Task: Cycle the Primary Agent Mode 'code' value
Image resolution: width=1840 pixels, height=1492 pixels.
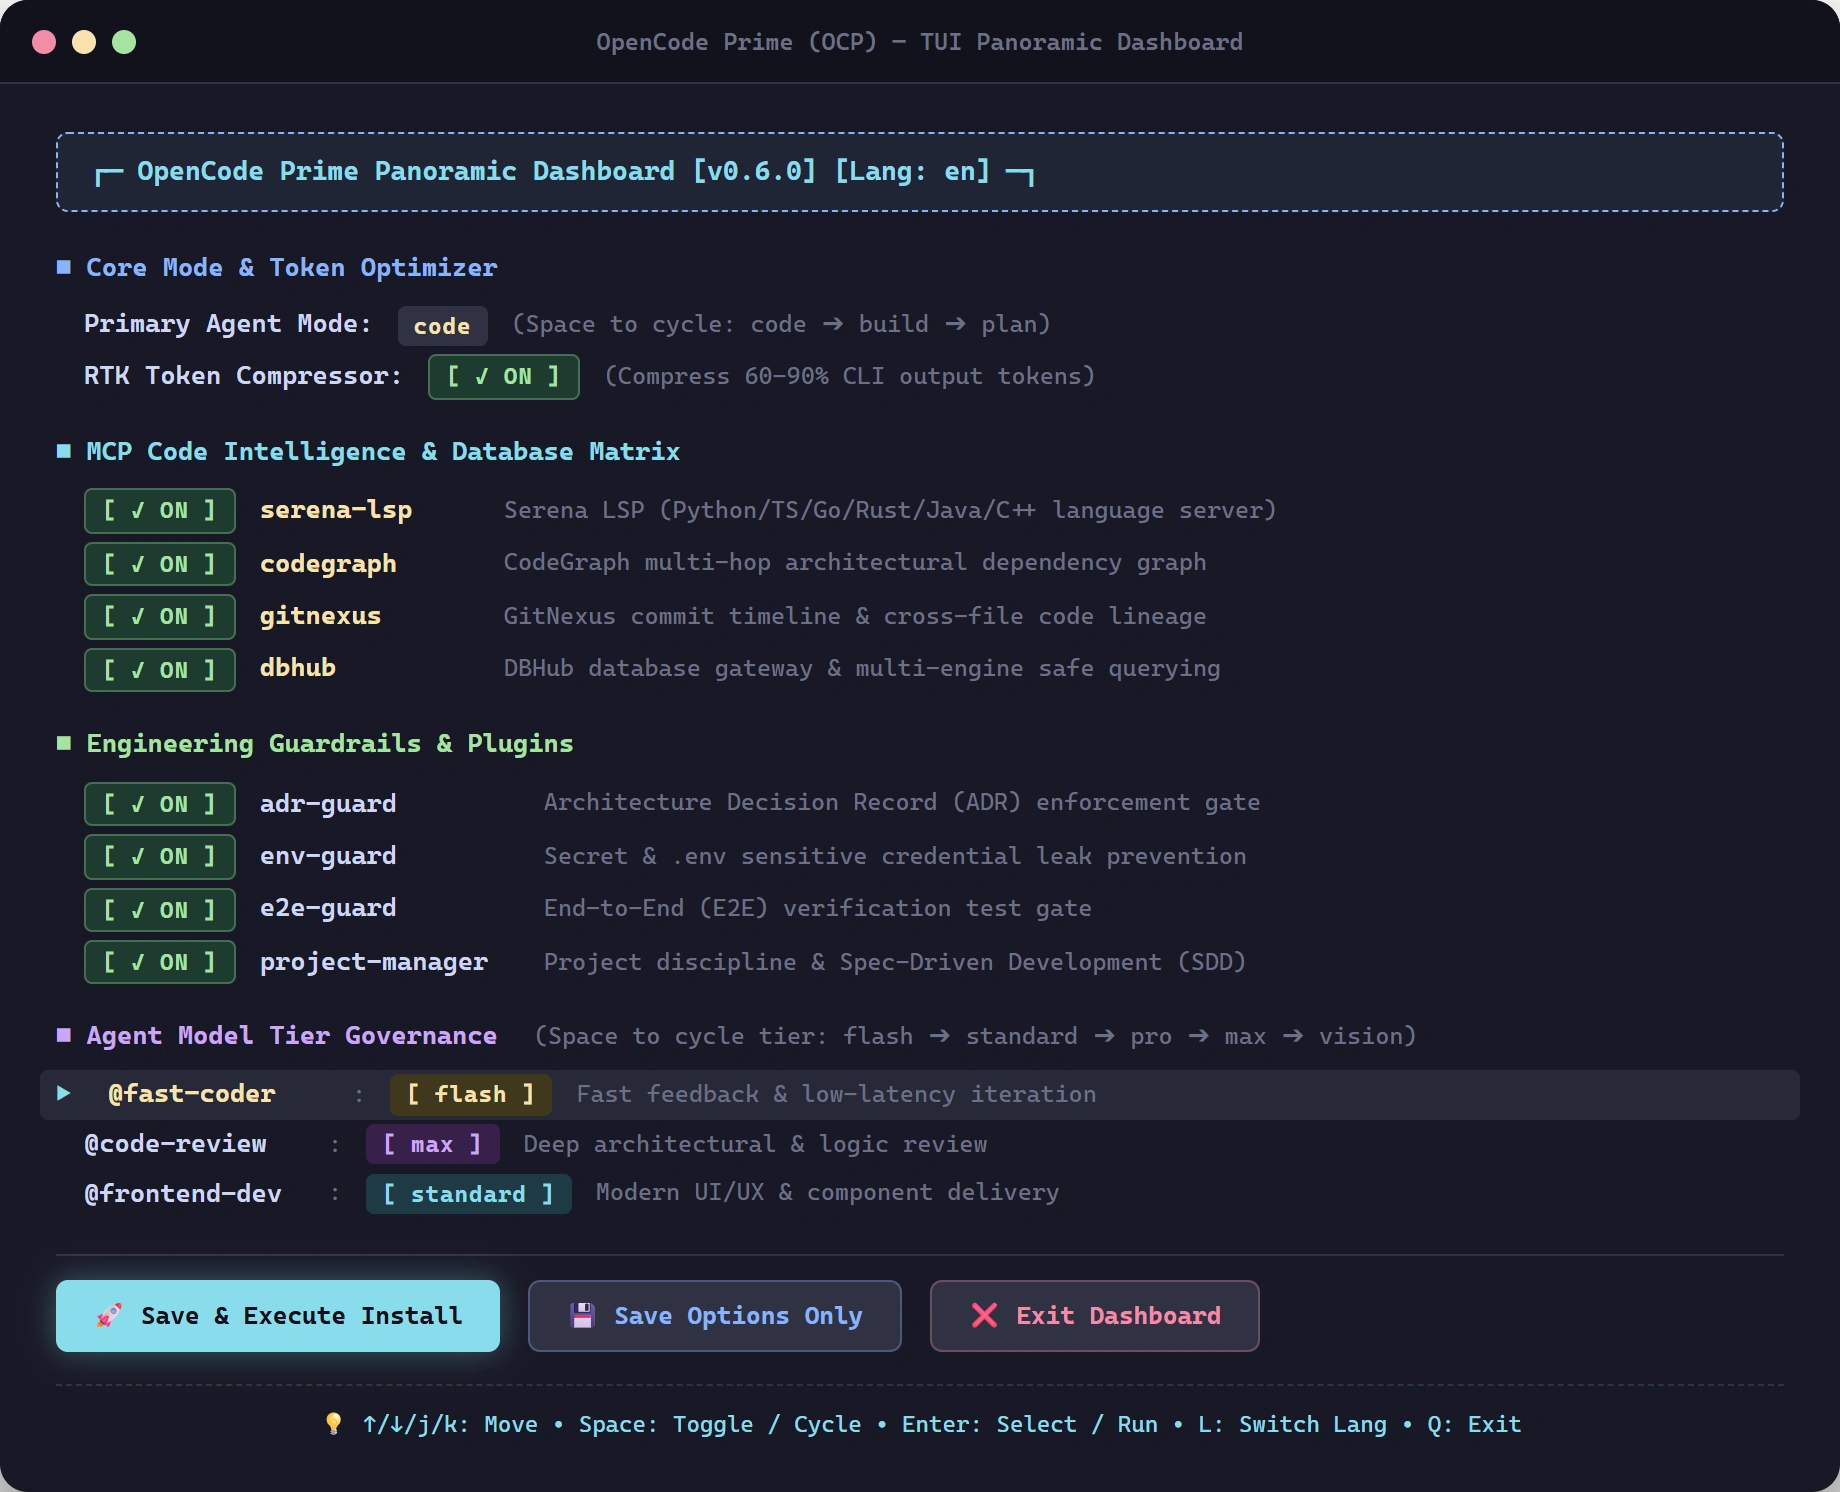Action: [x=442, y=326]
